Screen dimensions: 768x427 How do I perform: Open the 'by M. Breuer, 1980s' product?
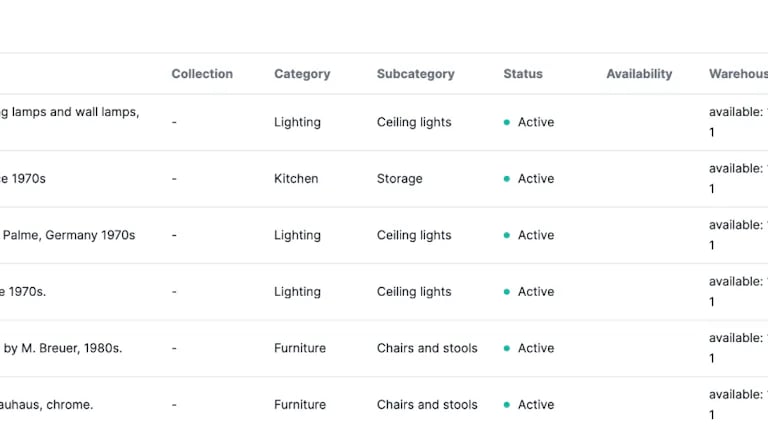tap(62, 349)
